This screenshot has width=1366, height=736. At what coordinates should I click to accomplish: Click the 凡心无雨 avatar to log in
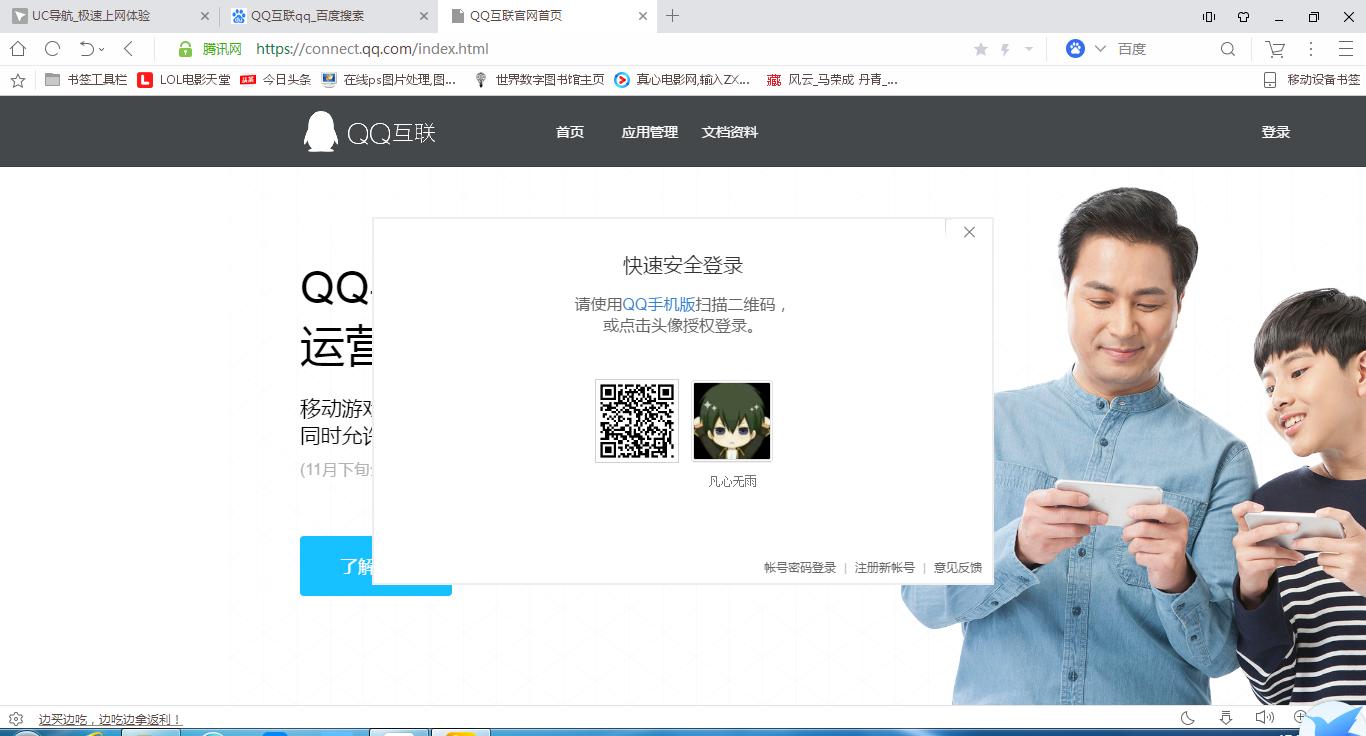pos(731,420)
